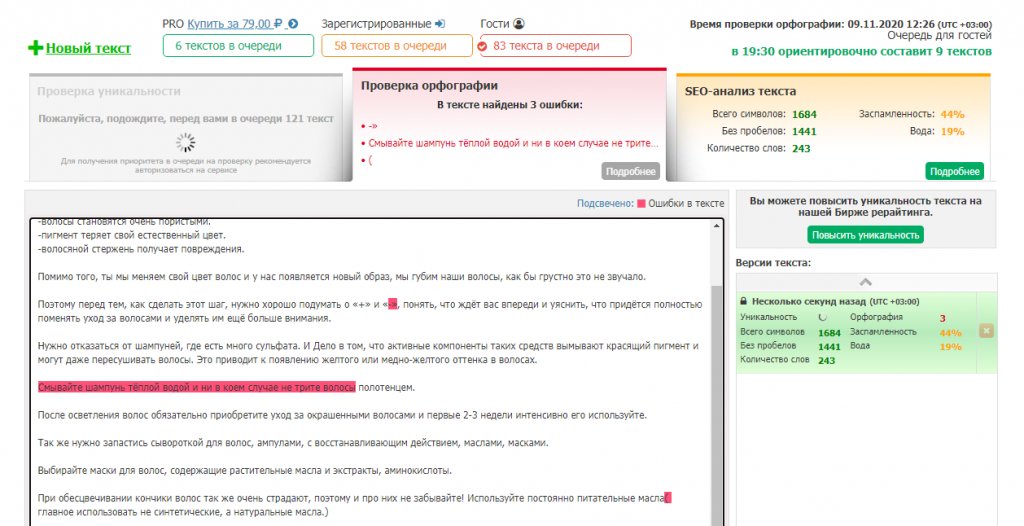Screen dimensions: 1024x526
Task: Click the loading spinner in uniqueness panel
Action: click(x=185, y=142)
